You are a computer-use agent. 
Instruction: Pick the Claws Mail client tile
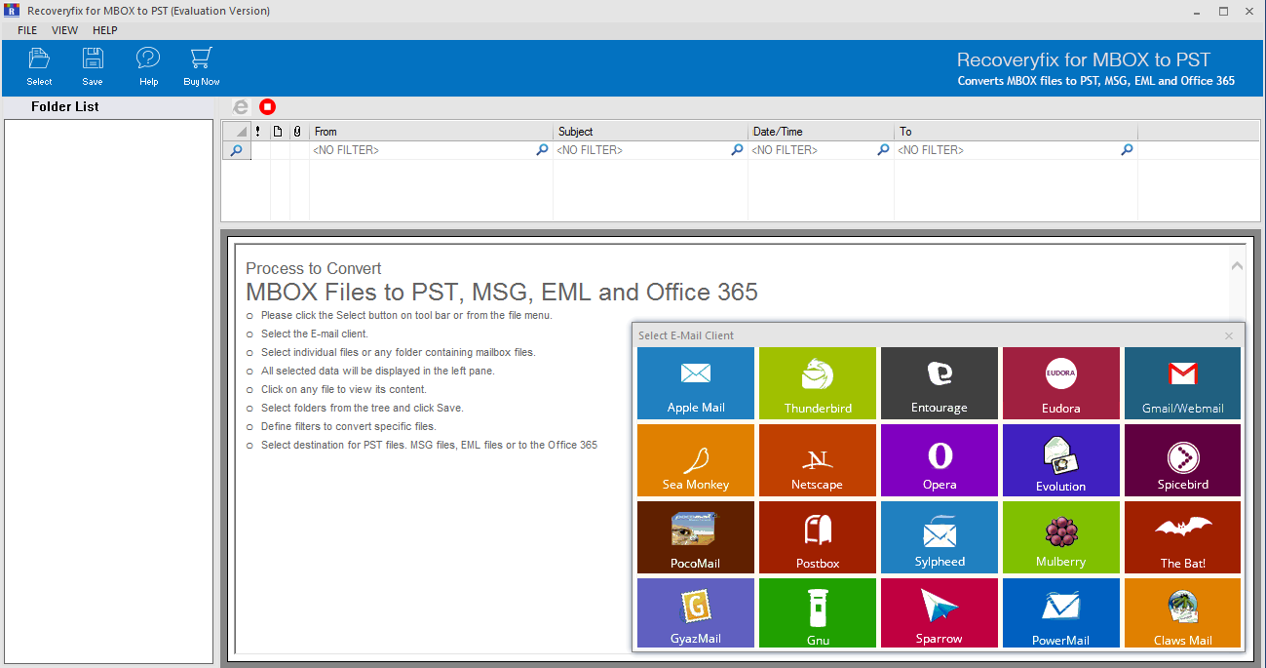pyautogui.click(x=1183, y=613)
